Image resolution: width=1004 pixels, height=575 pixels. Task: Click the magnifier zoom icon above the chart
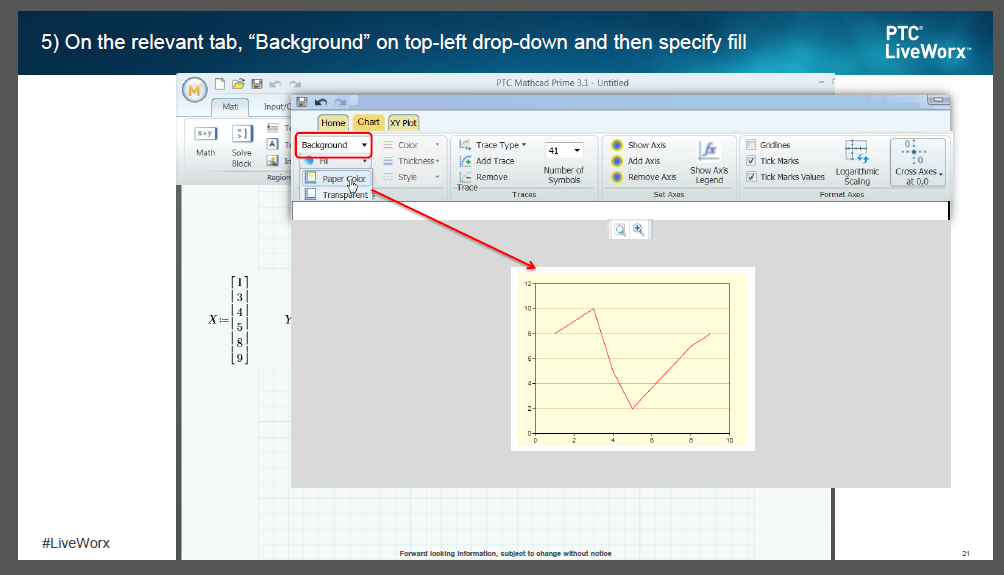620,230
